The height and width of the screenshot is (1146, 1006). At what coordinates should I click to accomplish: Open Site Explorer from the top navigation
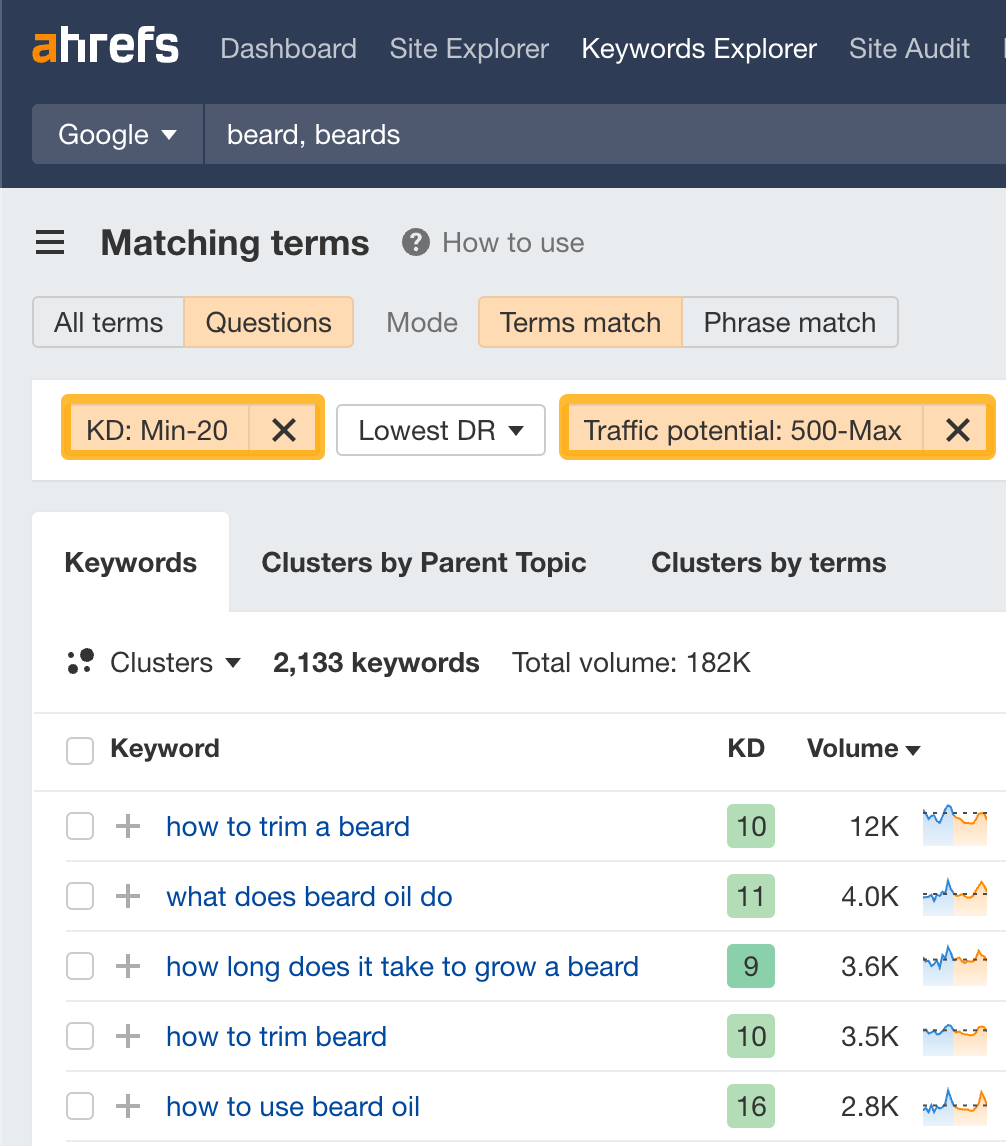[469, 48]
